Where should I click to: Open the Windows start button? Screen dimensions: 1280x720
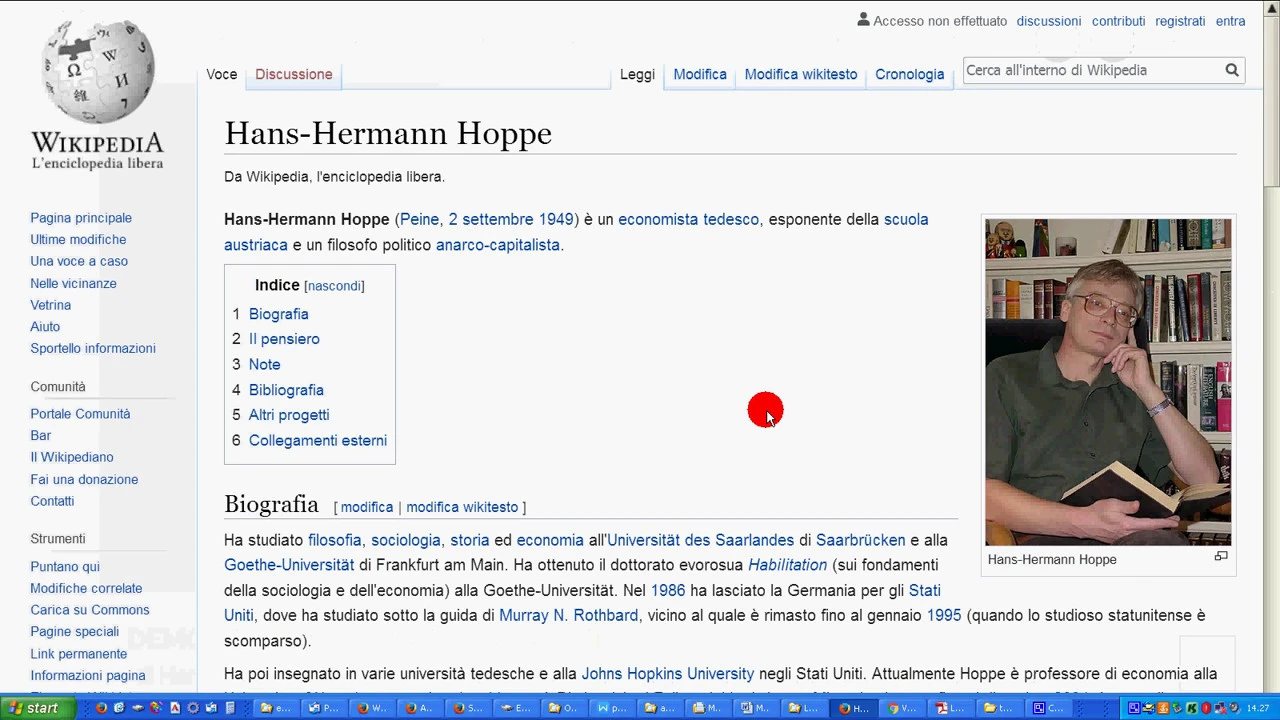tap(39, 708)
